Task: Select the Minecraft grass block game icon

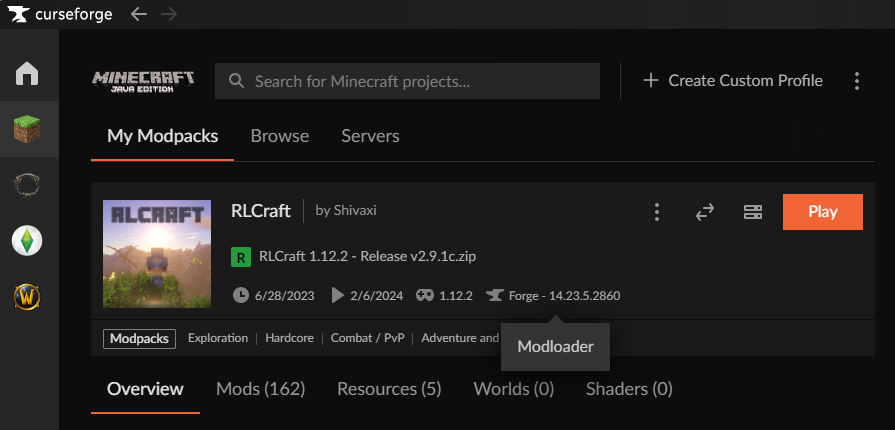Action: pyautogui.click(x=27, y=129)
